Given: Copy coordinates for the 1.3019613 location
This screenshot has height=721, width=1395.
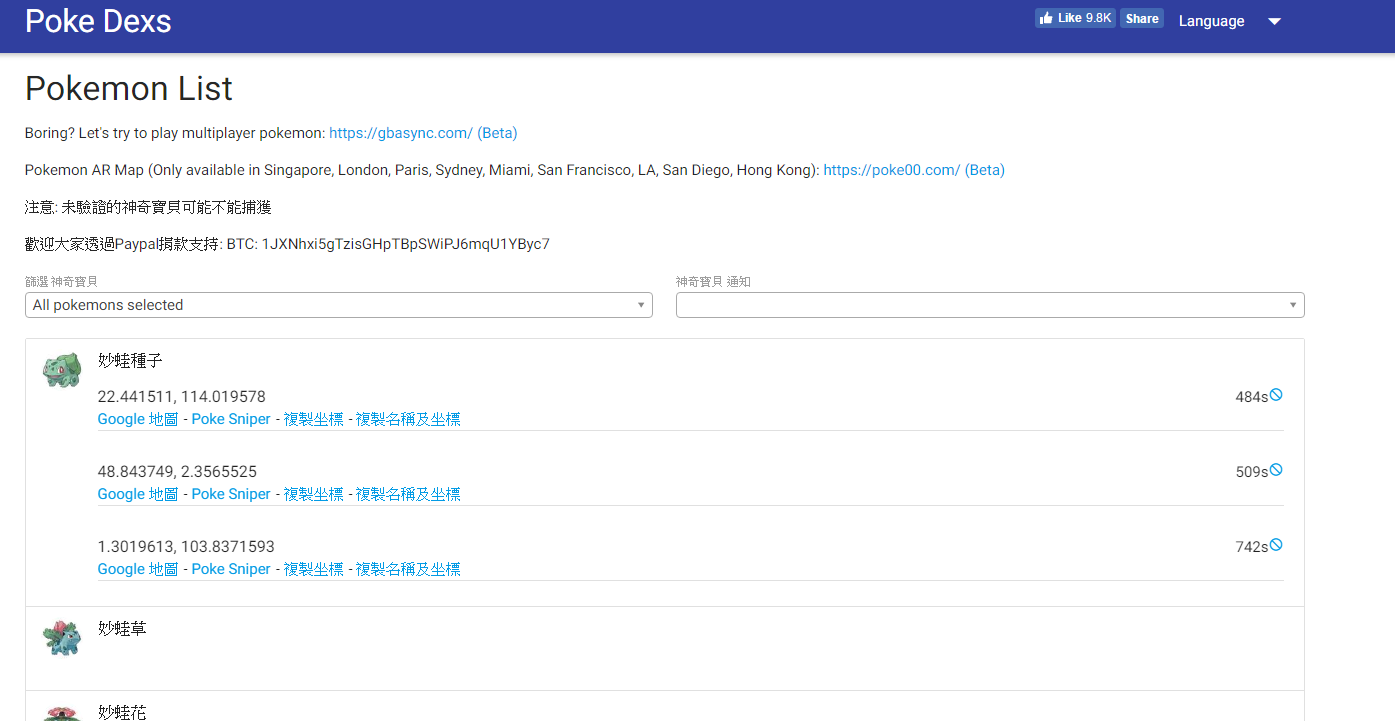Looking at the screenshot, I should [313, 569].
